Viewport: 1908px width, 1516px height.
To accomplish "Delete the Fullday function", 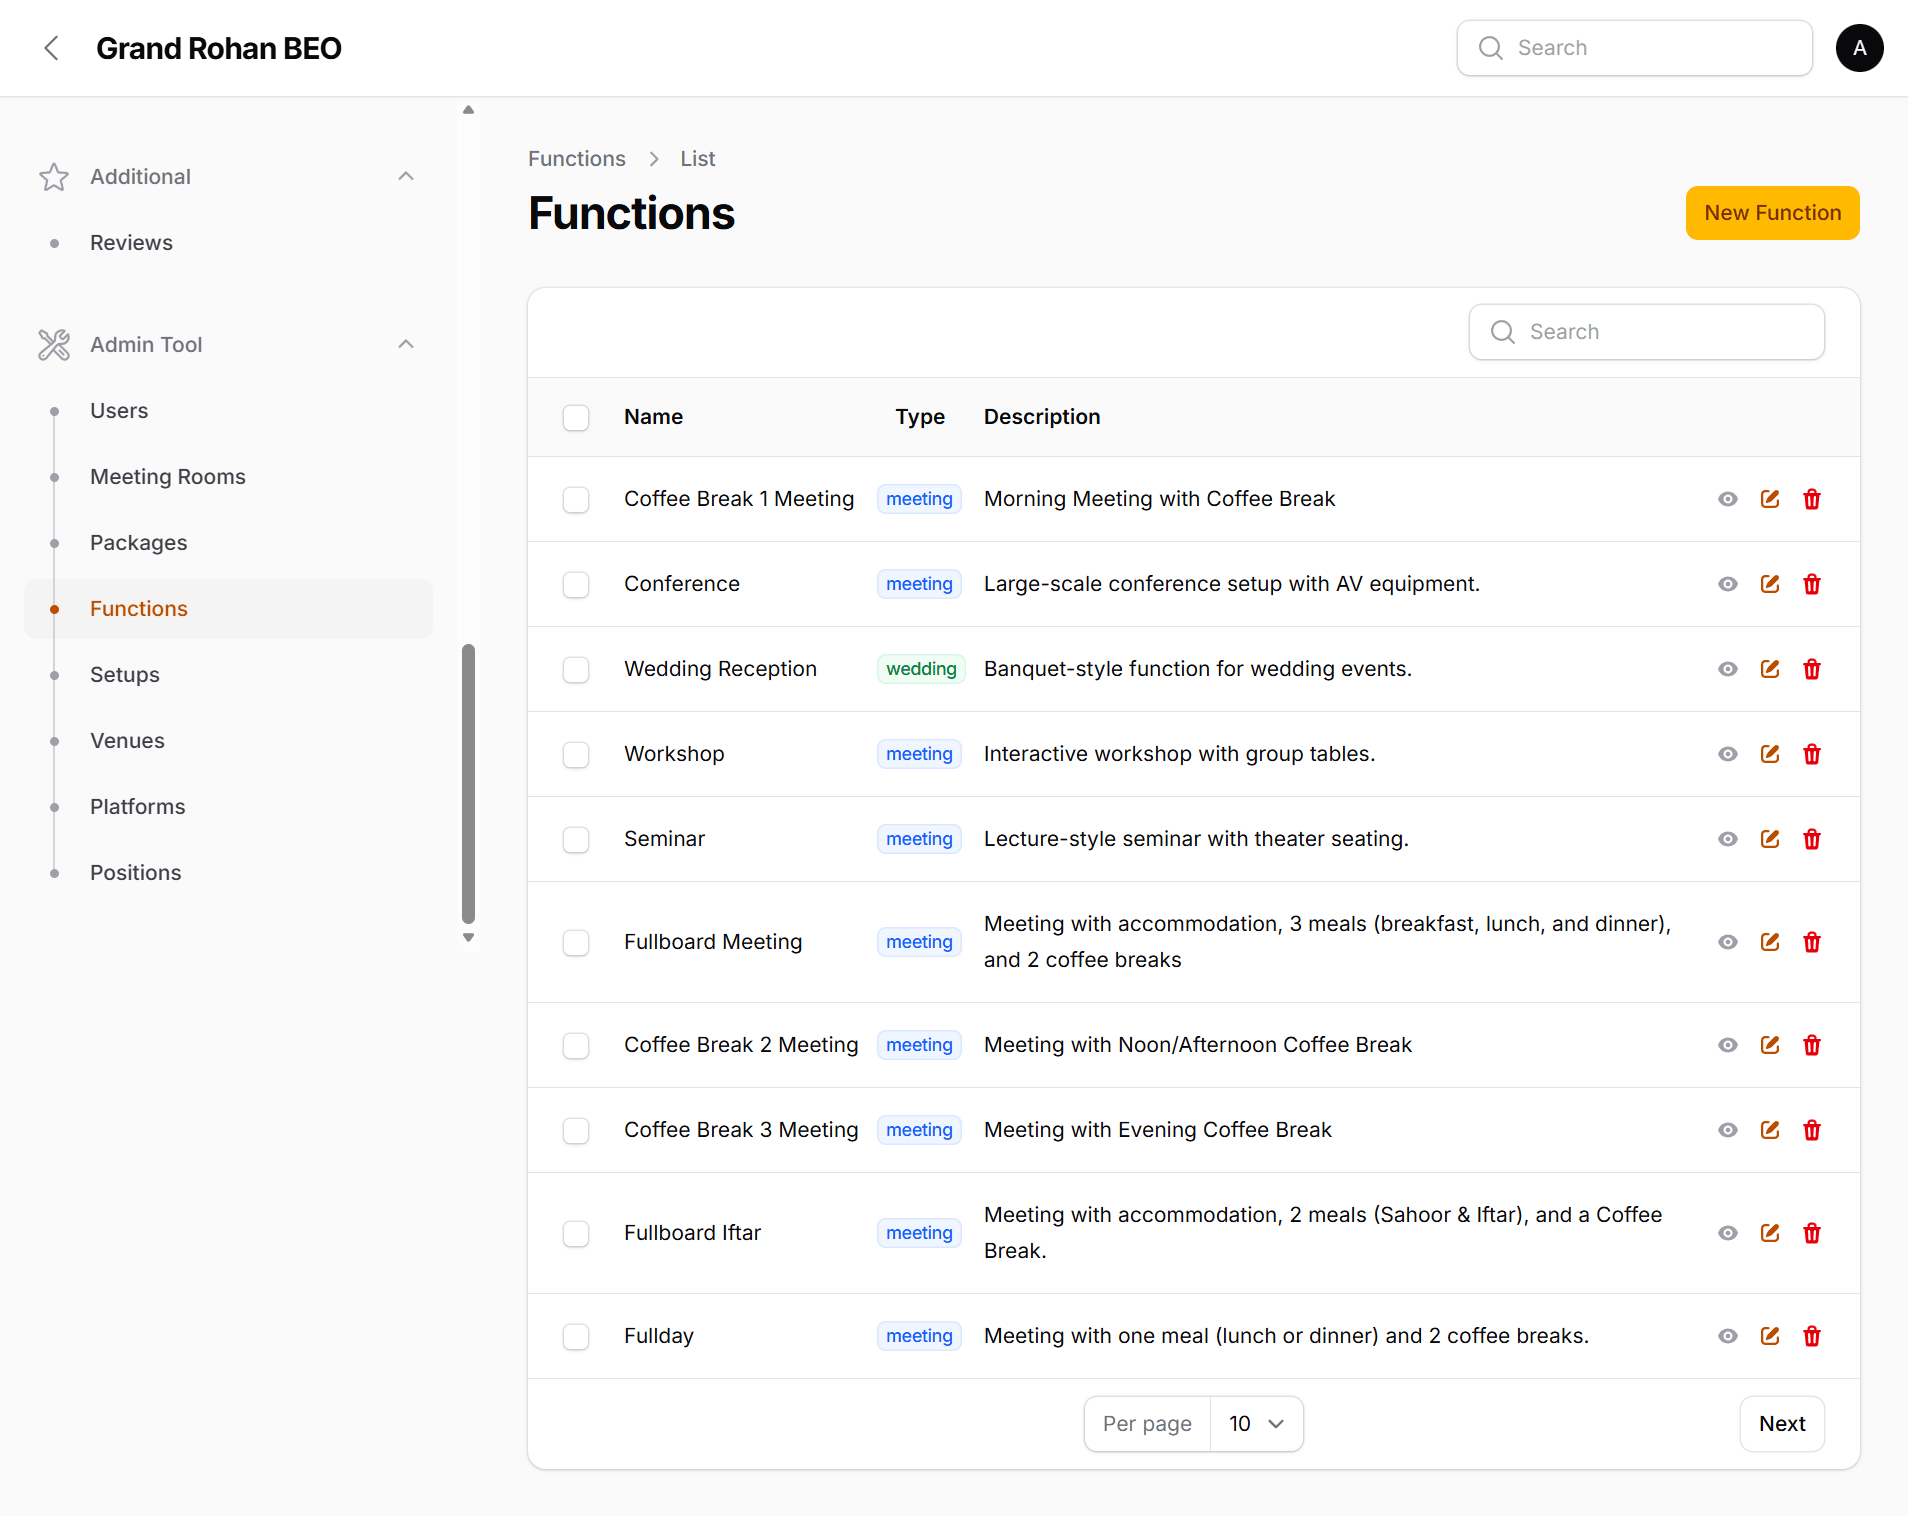I will [x=1812, y=1336].
